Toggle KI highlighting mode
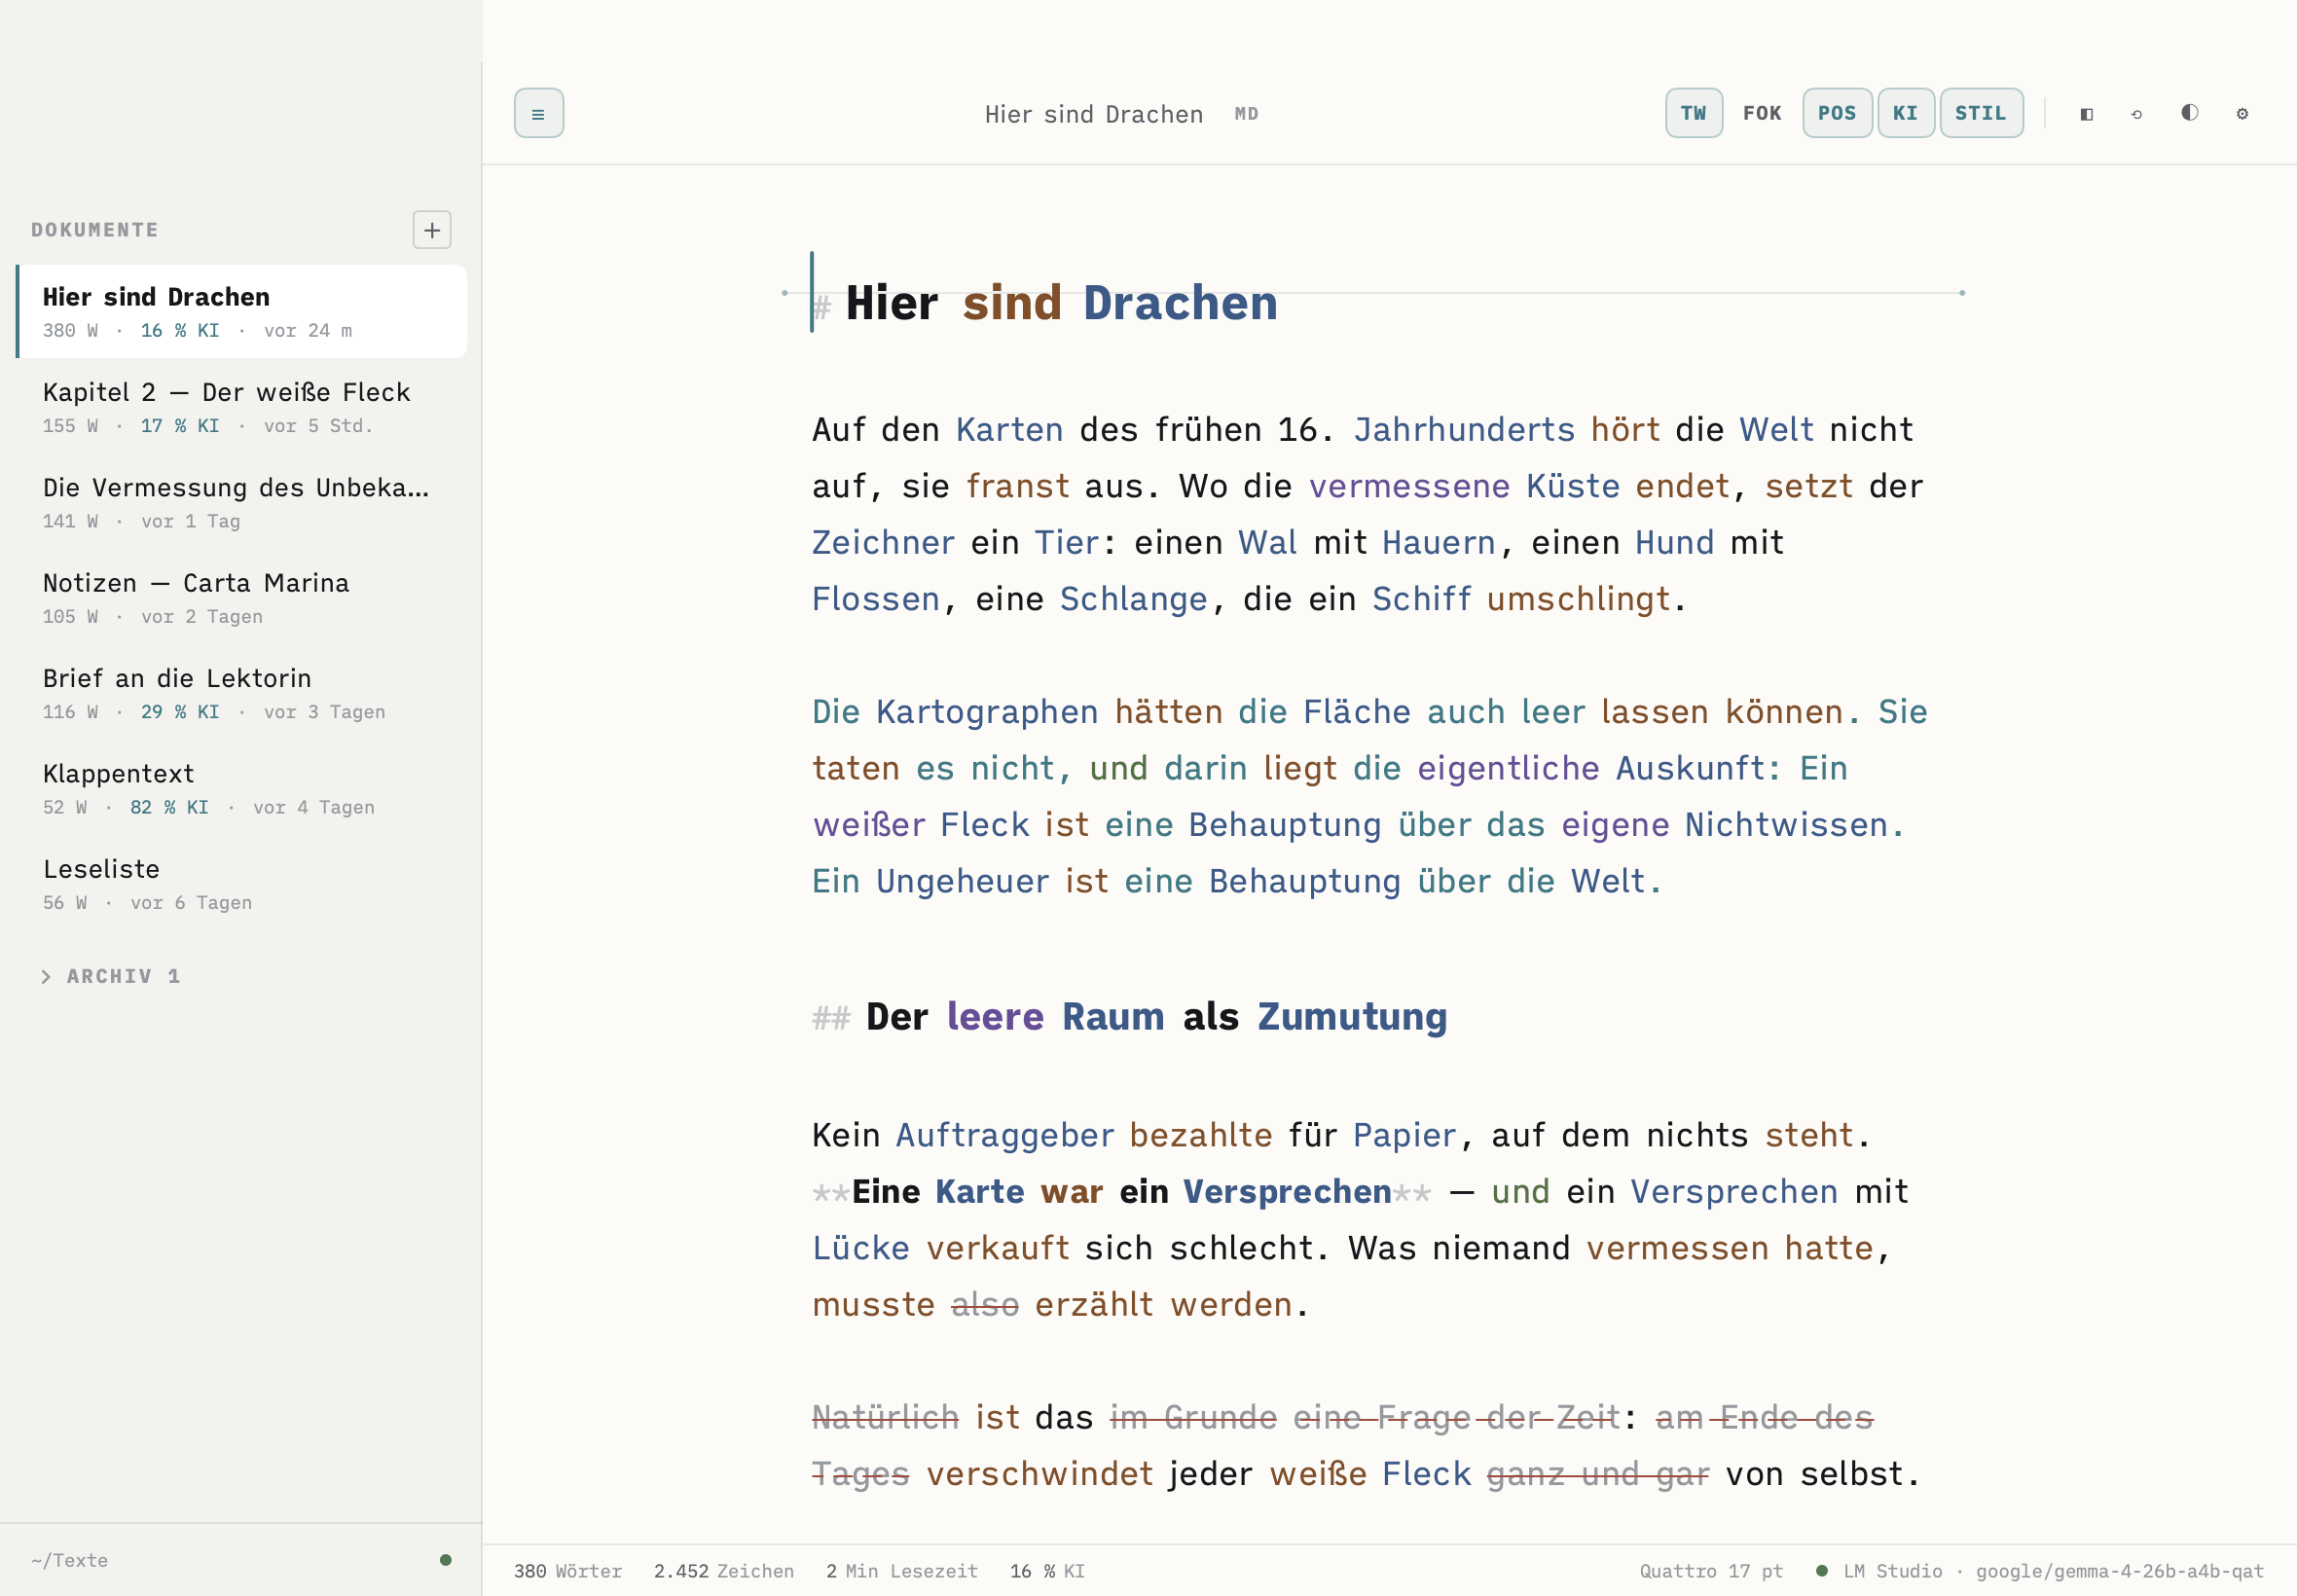Image resolution: width=2297 pixels, height=1596 pixels. (x=1906, y=113)
